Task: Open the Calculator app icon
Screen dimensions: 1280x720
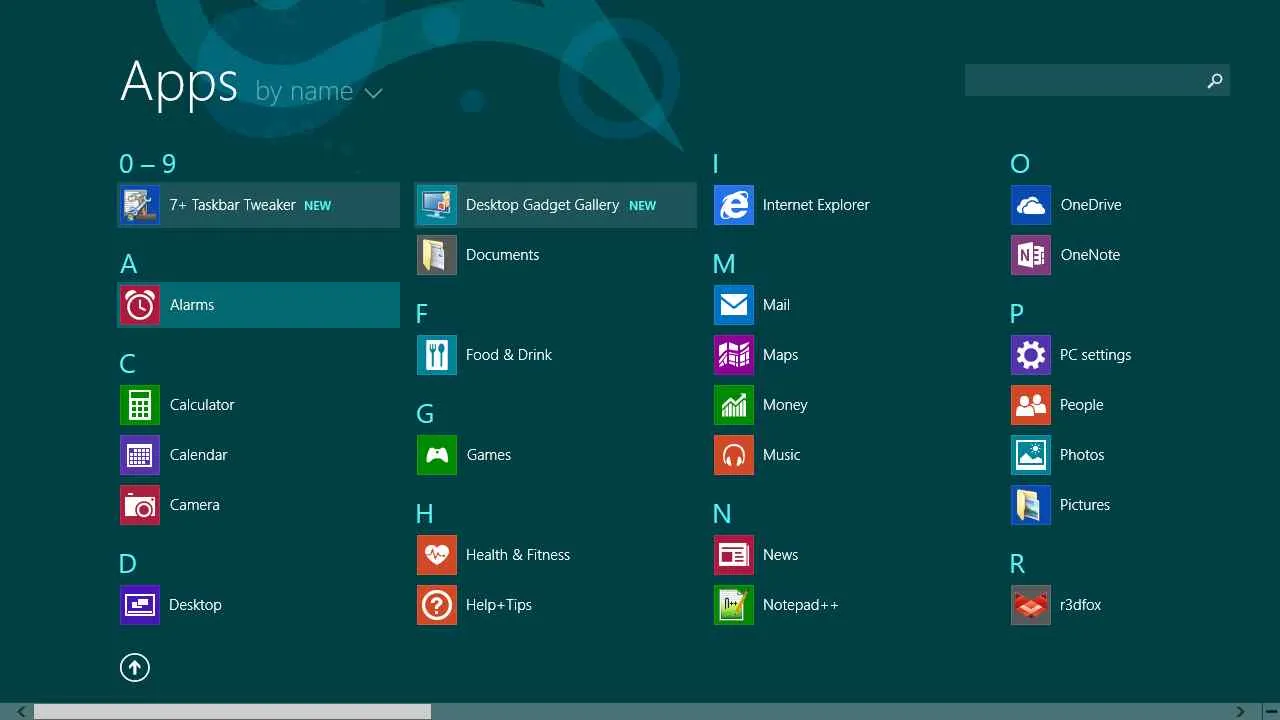Action: 140,405
